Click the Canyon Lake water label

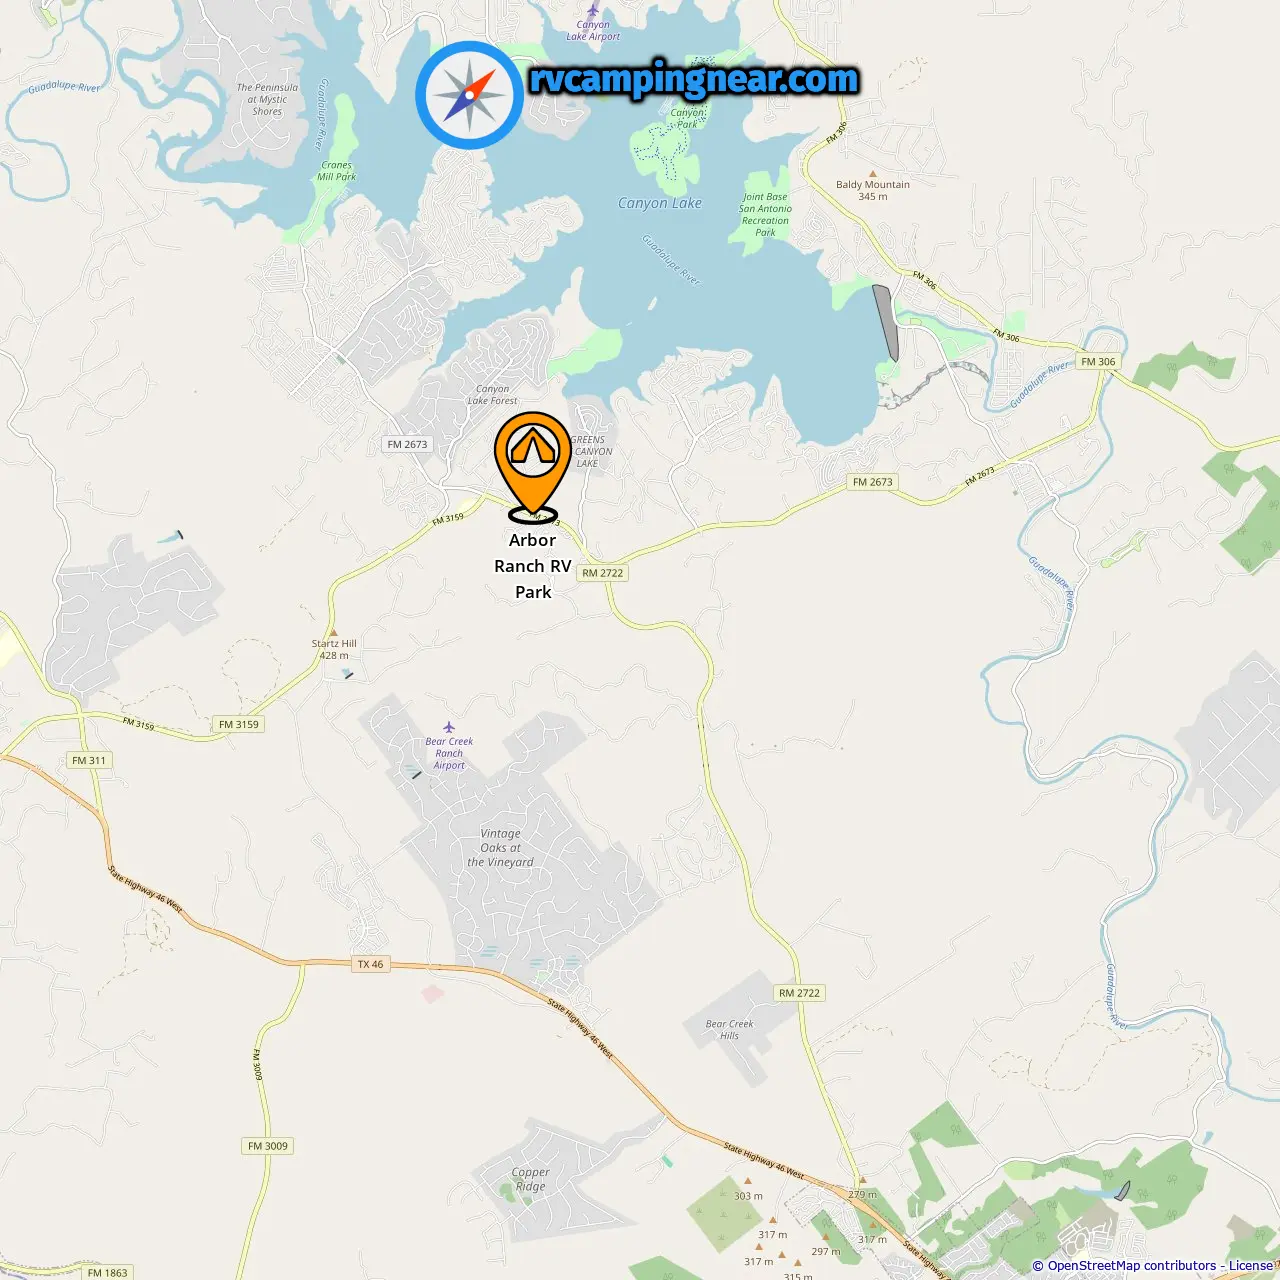click(660, 203)
